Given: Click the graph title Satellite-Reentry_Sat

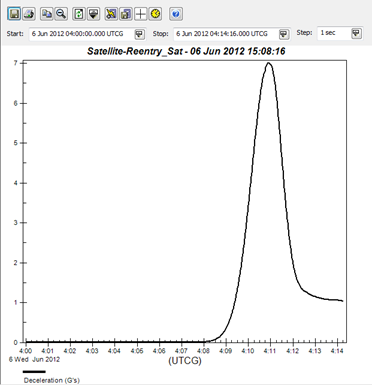Looking at the screenshot, I should 135,51.
